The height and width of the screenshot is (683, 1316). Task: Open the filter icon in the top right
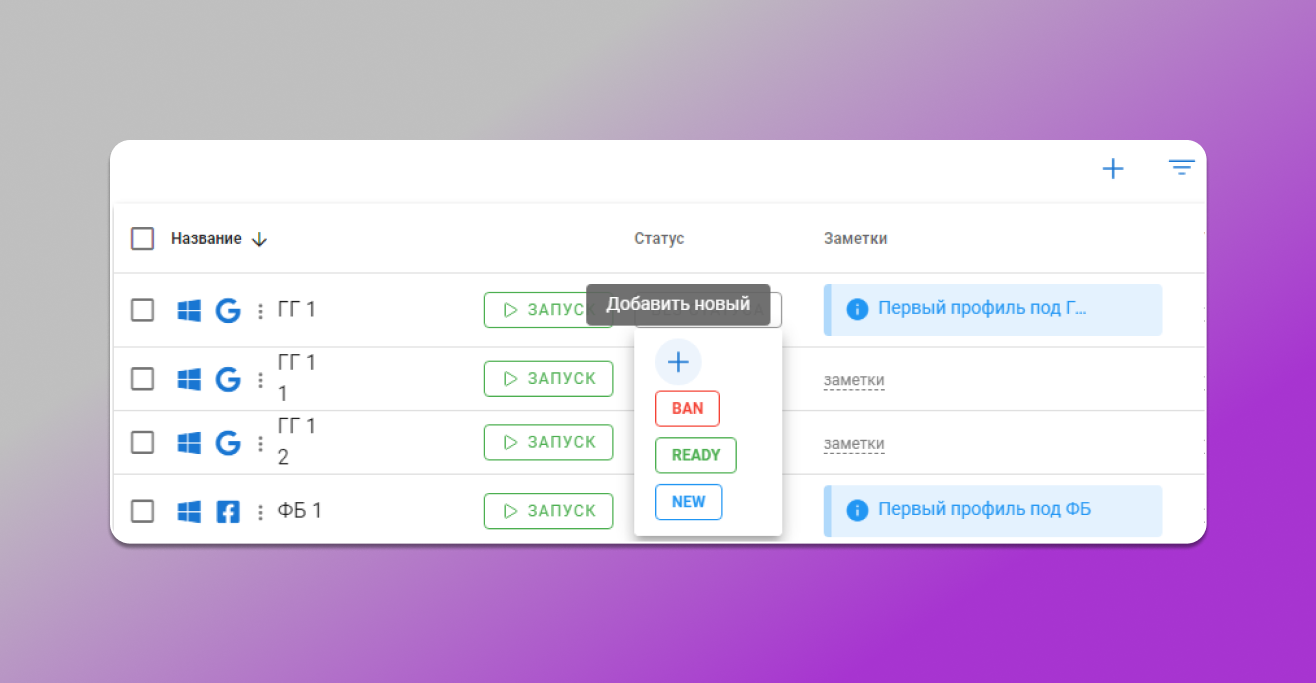(x=1181, y=168)
